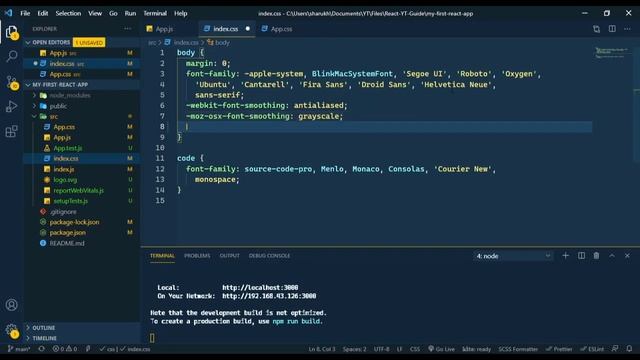Switch to the App.js editor tab
The width and height of the screenshot is (640, 360).
click(164, 29)
